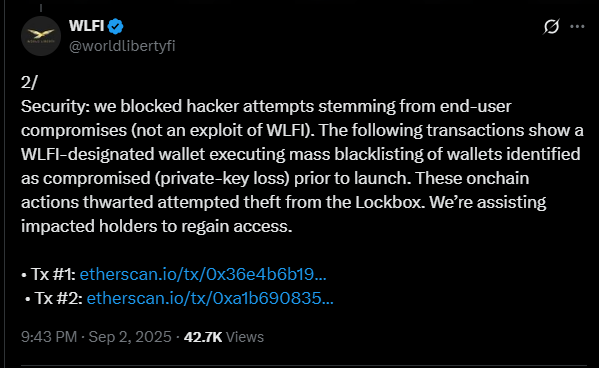Image resolution: width=599 pixels, height=368 pixels.
Task: Open the @worldlibertyfi handle link
Action: point(122,46)
